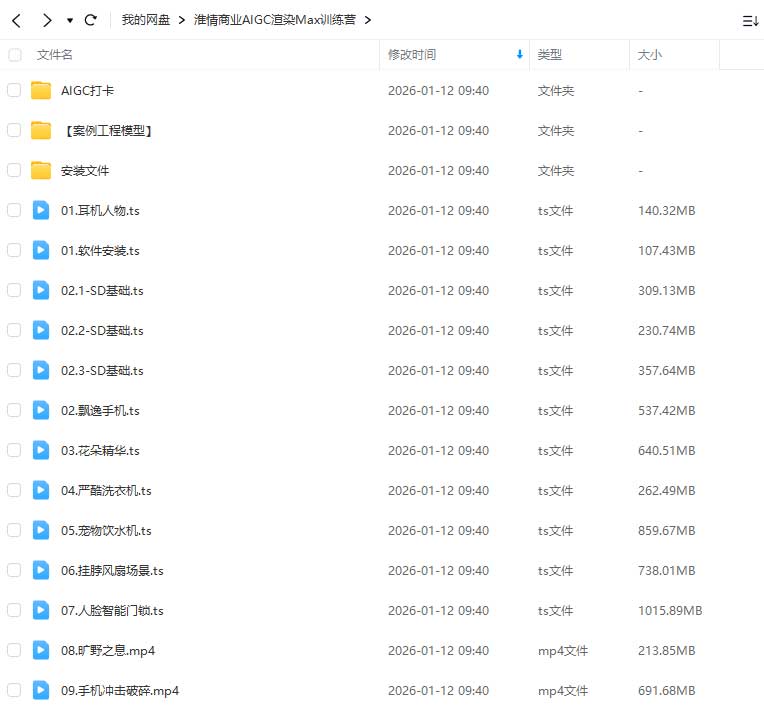Screen dimensions: 764x710
Task: Click the video icon of 03.花朵精华.ts
Action: (41, 450)
